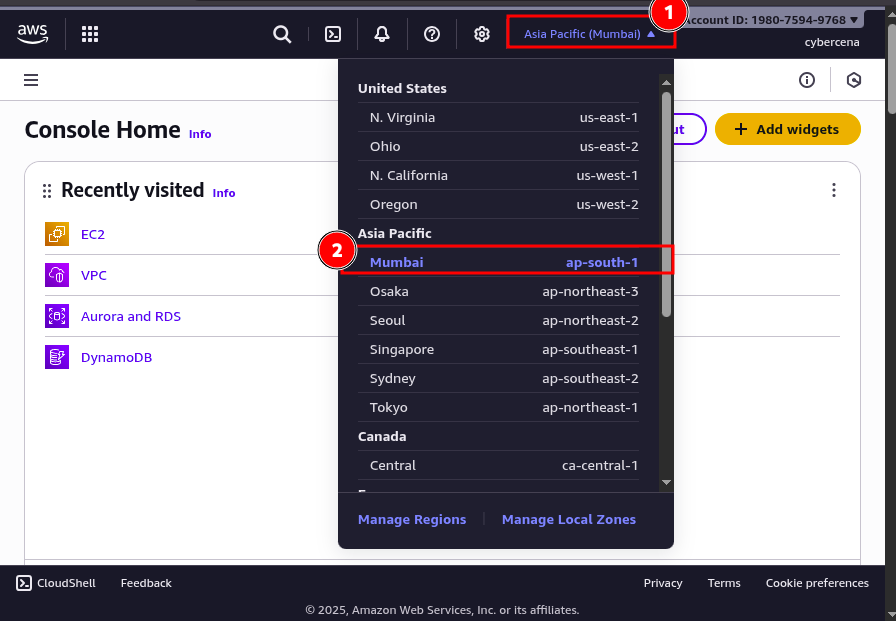The width and height of the screenshot is (896, 621).
Task: Open the services grid menu
Action: 90,34
